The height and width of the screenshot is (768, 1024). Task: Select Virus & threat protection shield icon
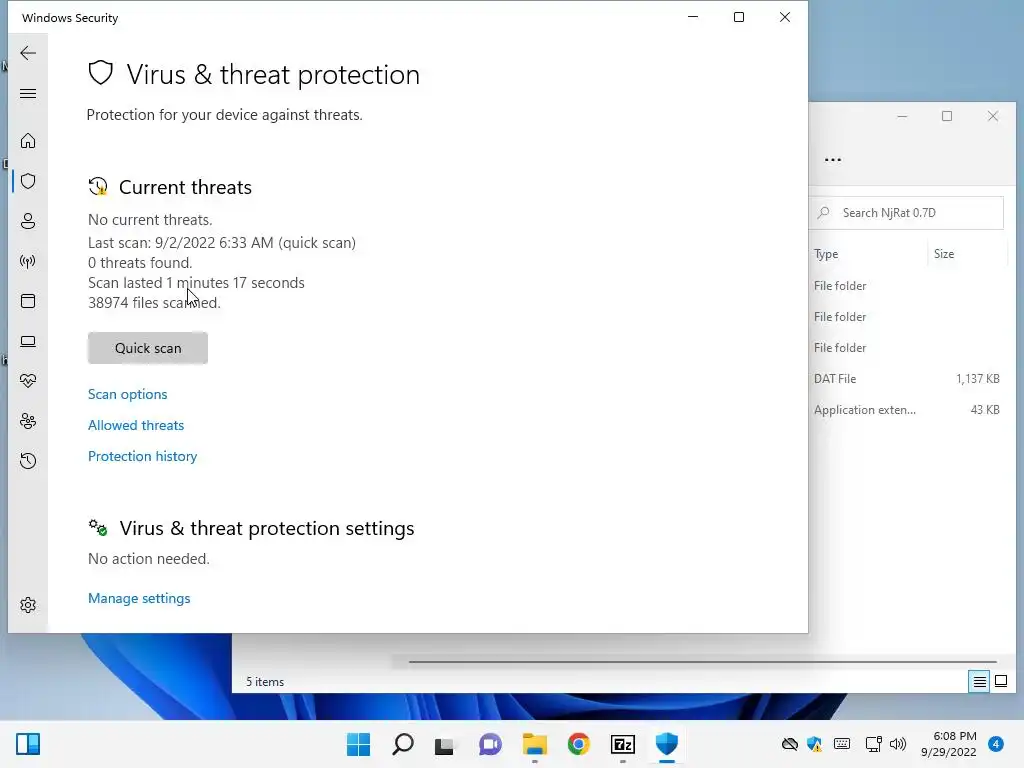point(27,181)
